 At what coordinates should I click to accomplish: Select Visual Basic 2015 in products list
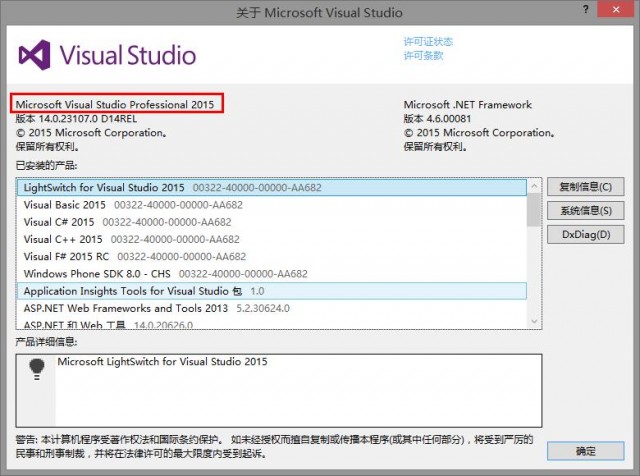pos(271,205)
